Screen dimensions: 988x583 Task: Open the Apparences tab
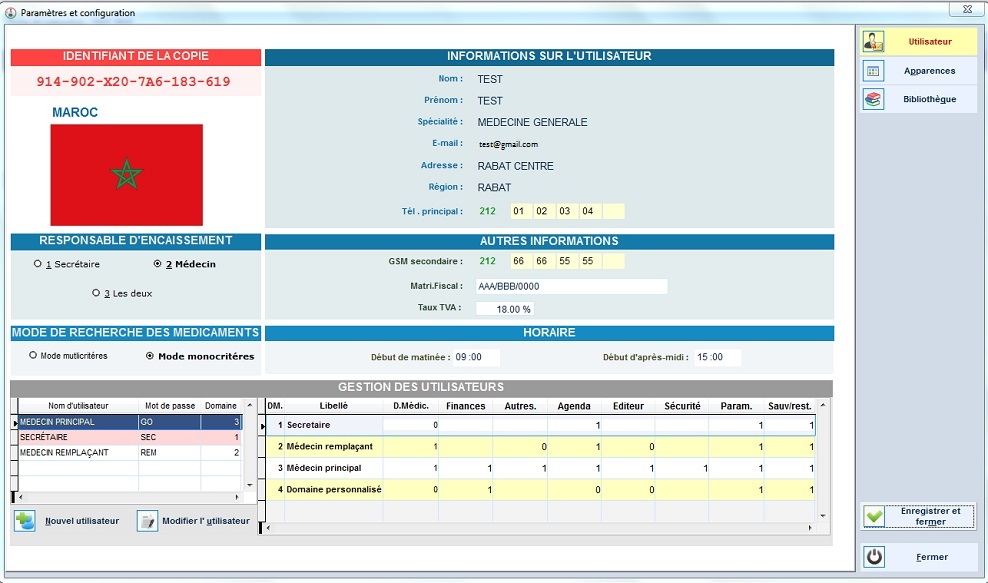[x=929, y=71]
